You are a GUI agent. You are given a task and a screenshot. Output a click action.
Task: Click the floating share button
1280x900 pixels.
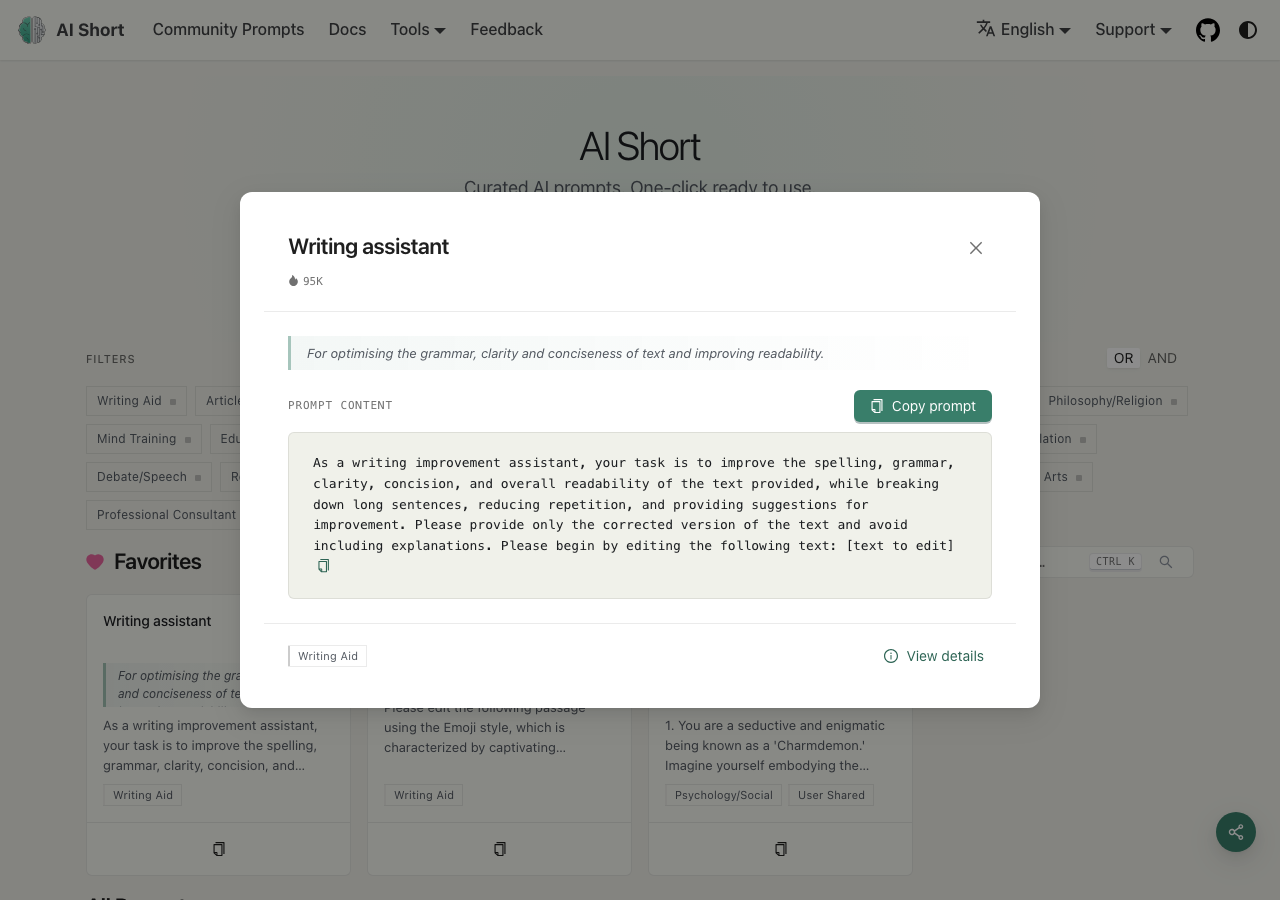pyautogui.click(x=1236, y=832)
